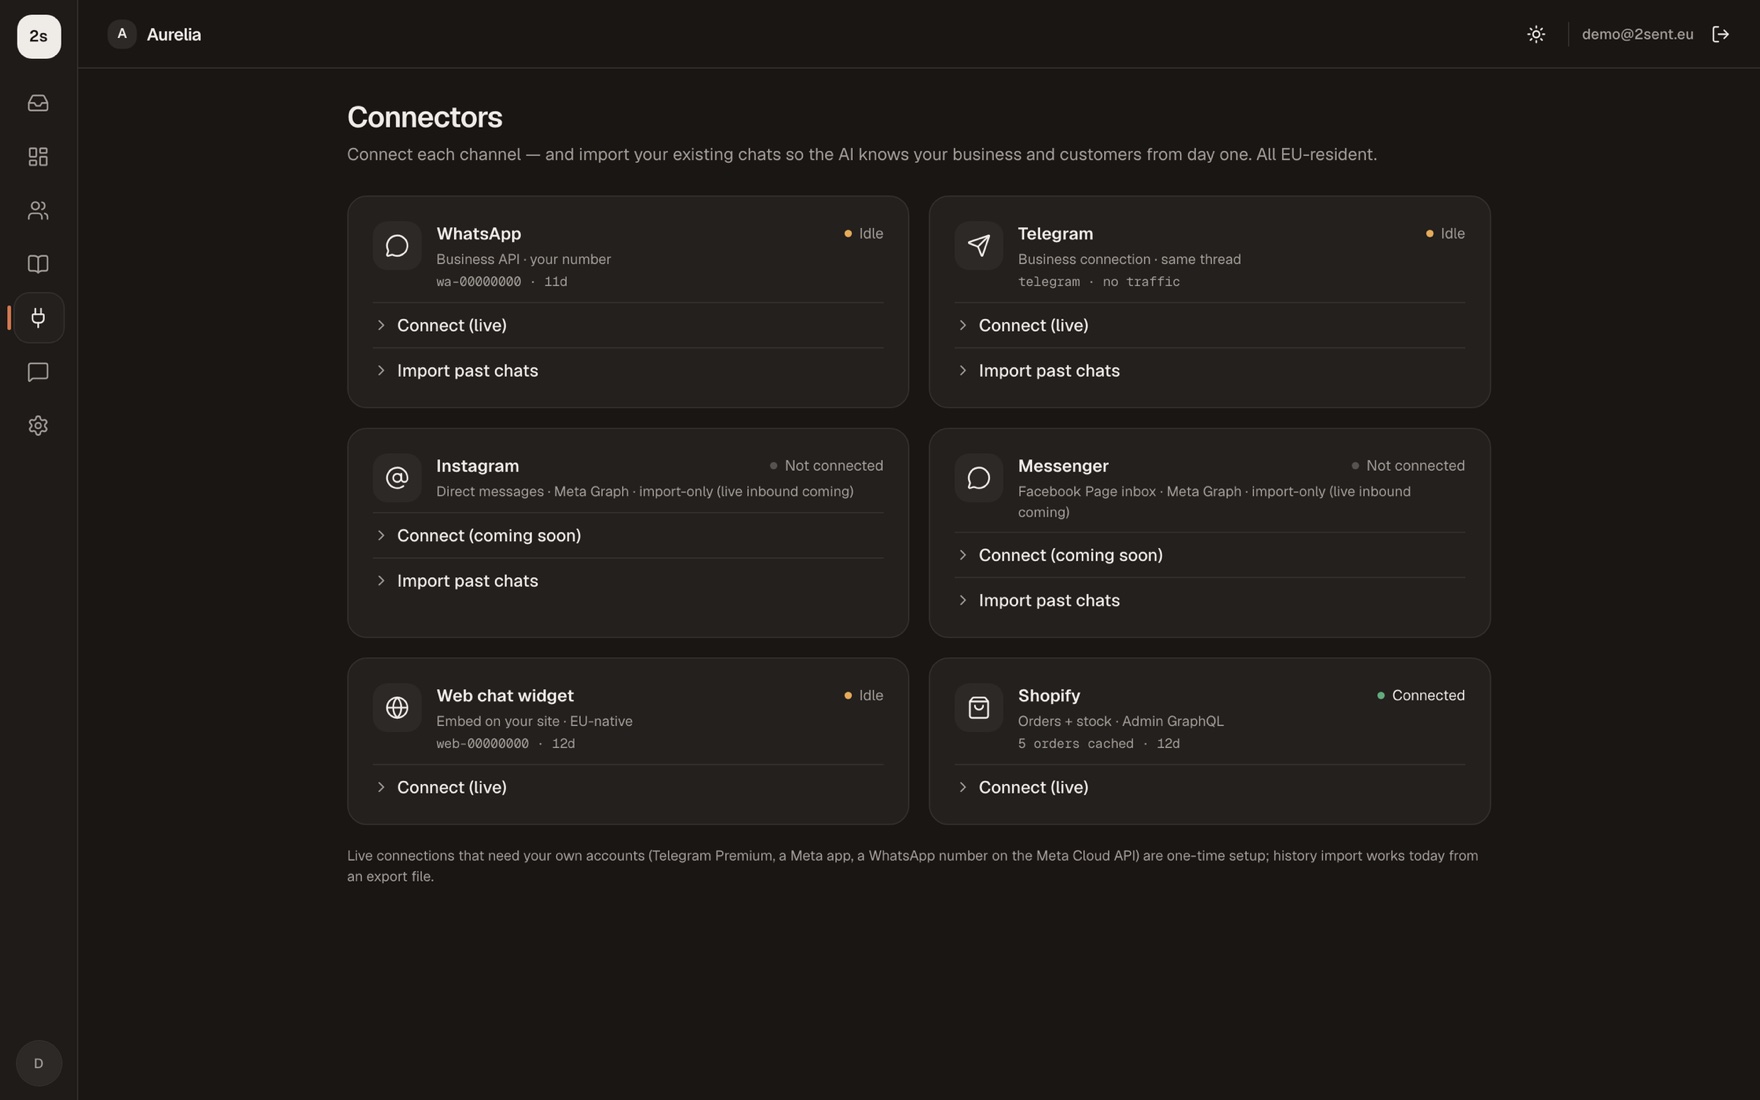Click the Instagram at-sign icon
This screenshot has height=1100, width=1760.
click(x=397, y=478)
